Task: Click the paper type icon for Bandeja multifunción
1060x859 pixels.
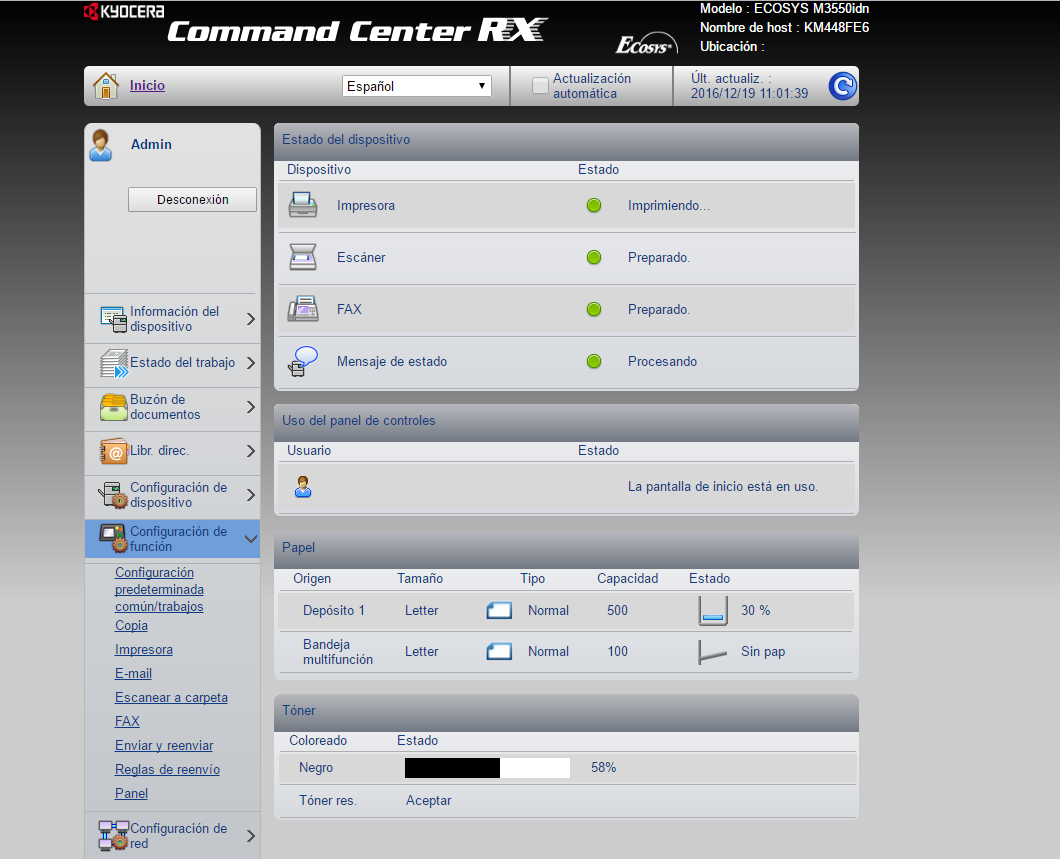Action: click(499, 652)
